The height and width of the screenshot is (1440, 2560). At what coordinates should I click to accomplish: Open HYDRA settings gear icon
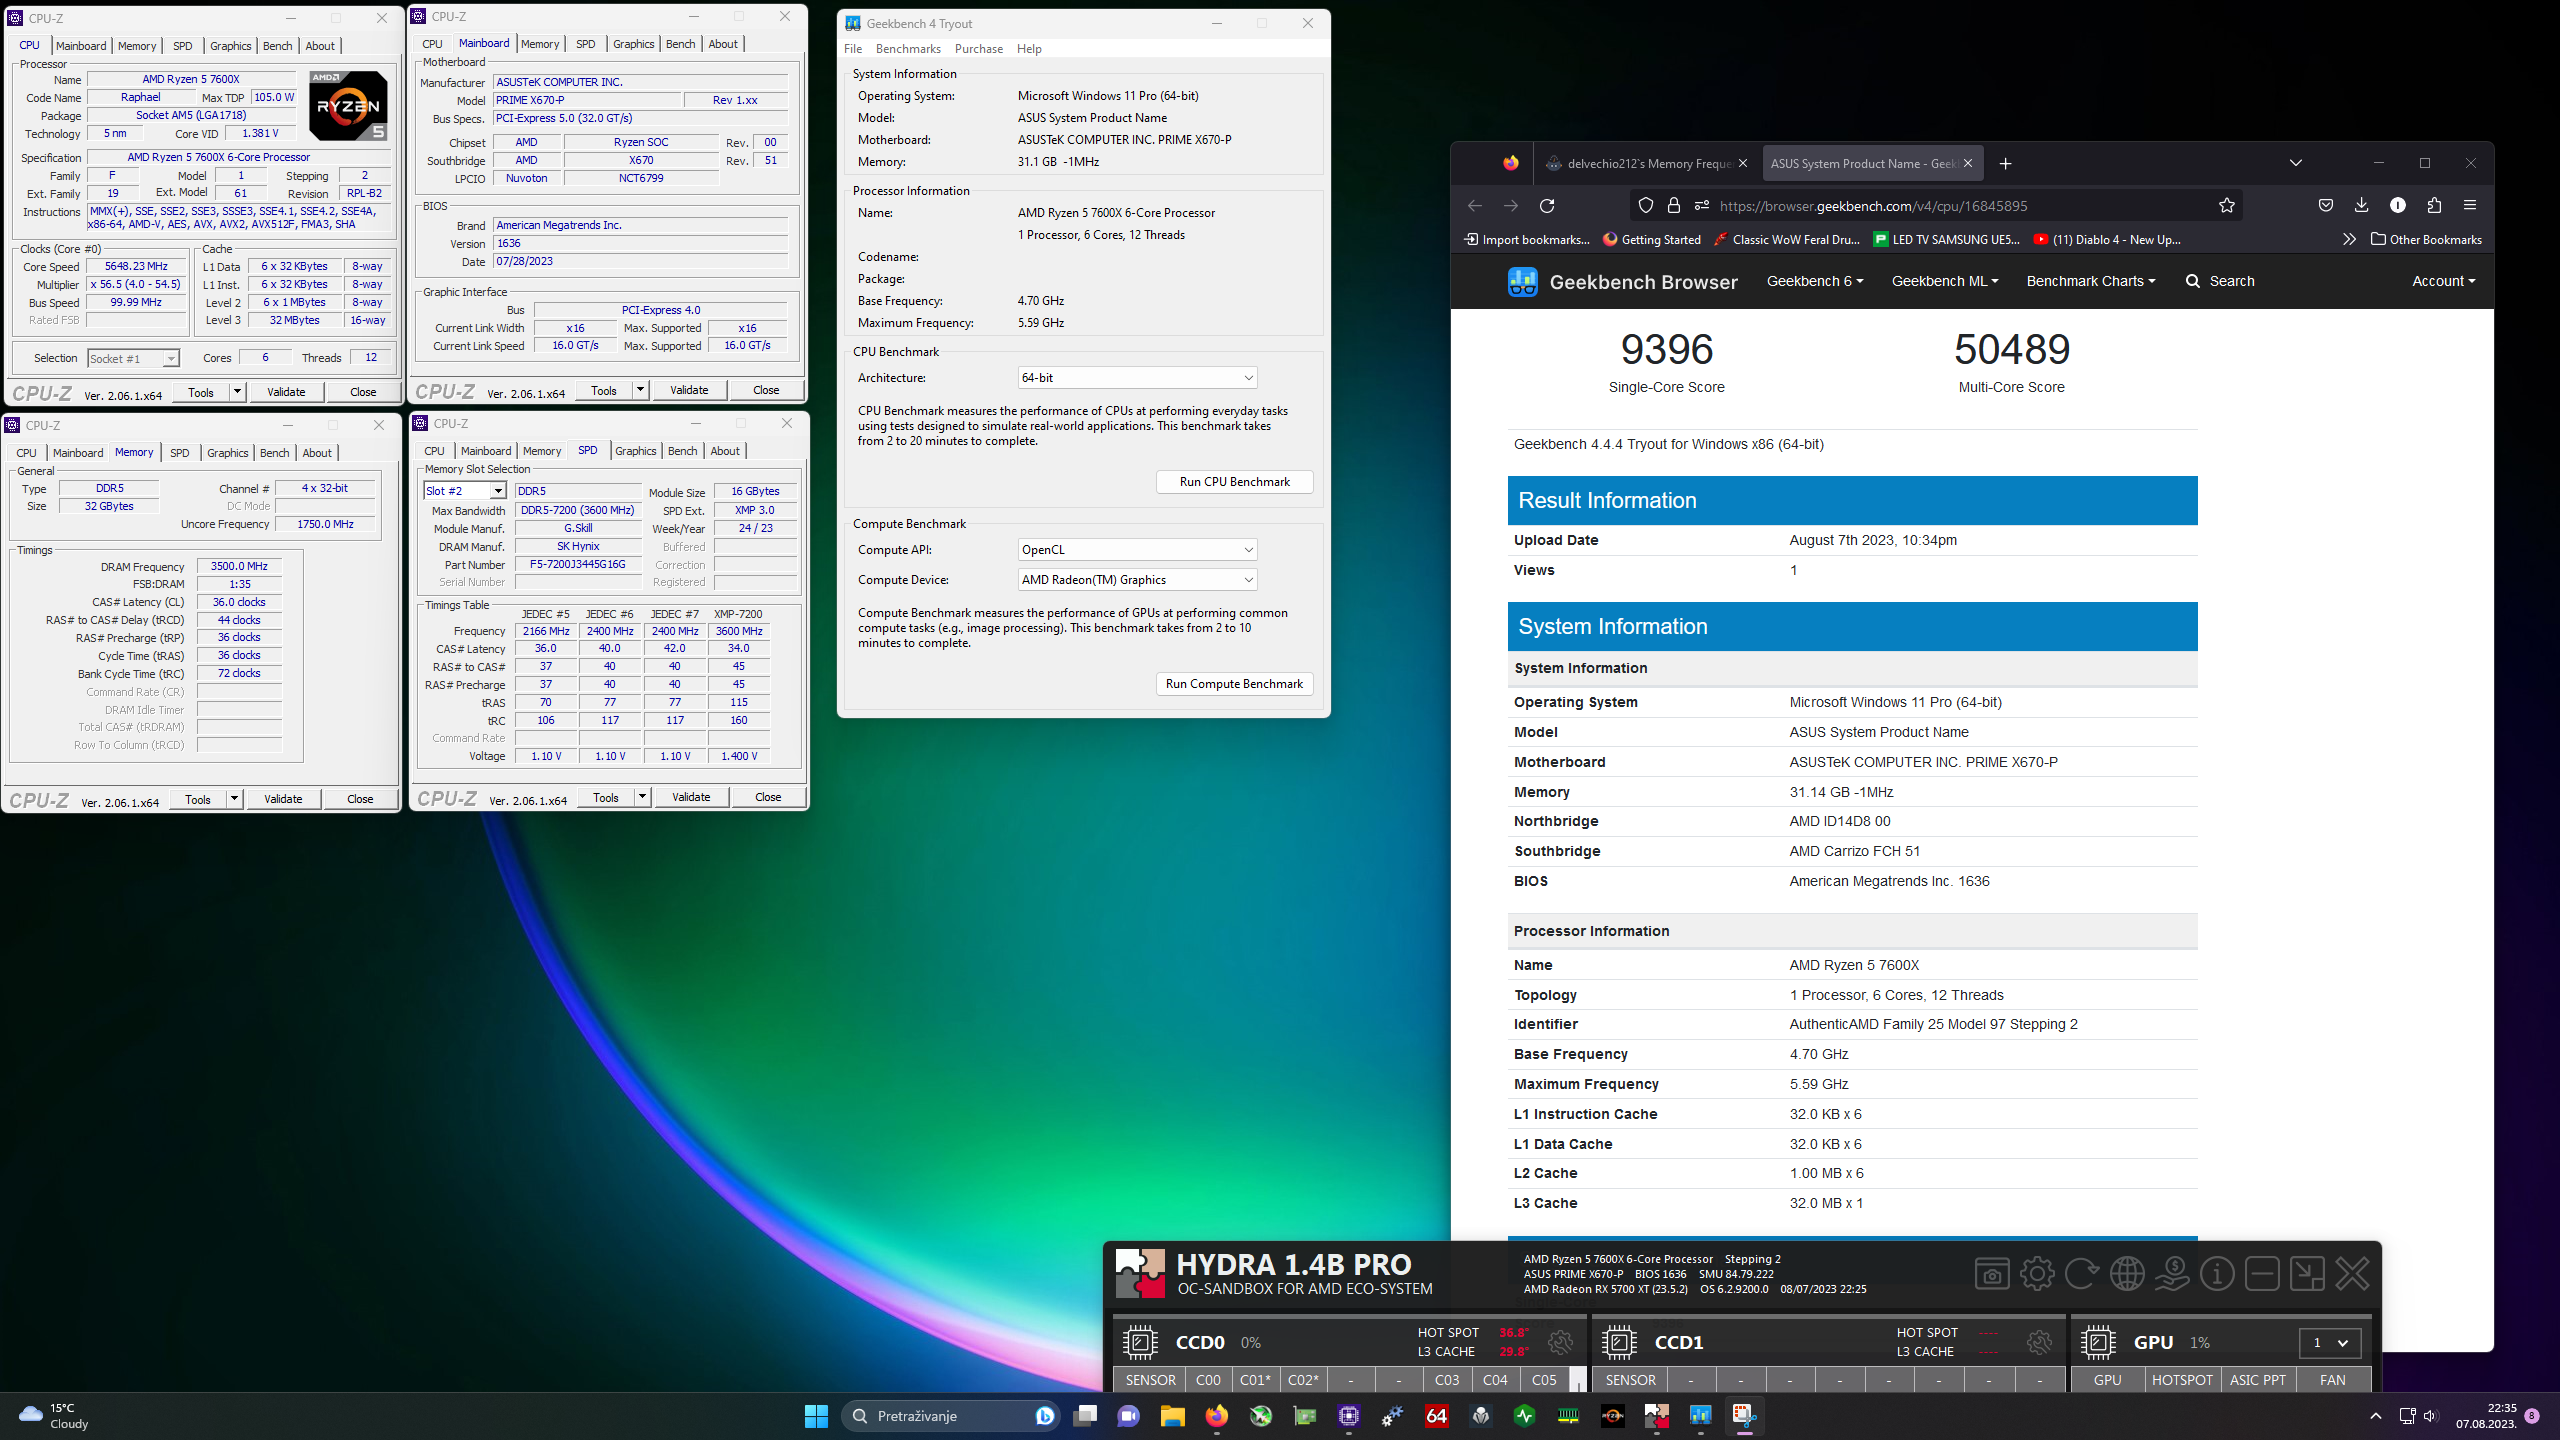[2037, 1274]
